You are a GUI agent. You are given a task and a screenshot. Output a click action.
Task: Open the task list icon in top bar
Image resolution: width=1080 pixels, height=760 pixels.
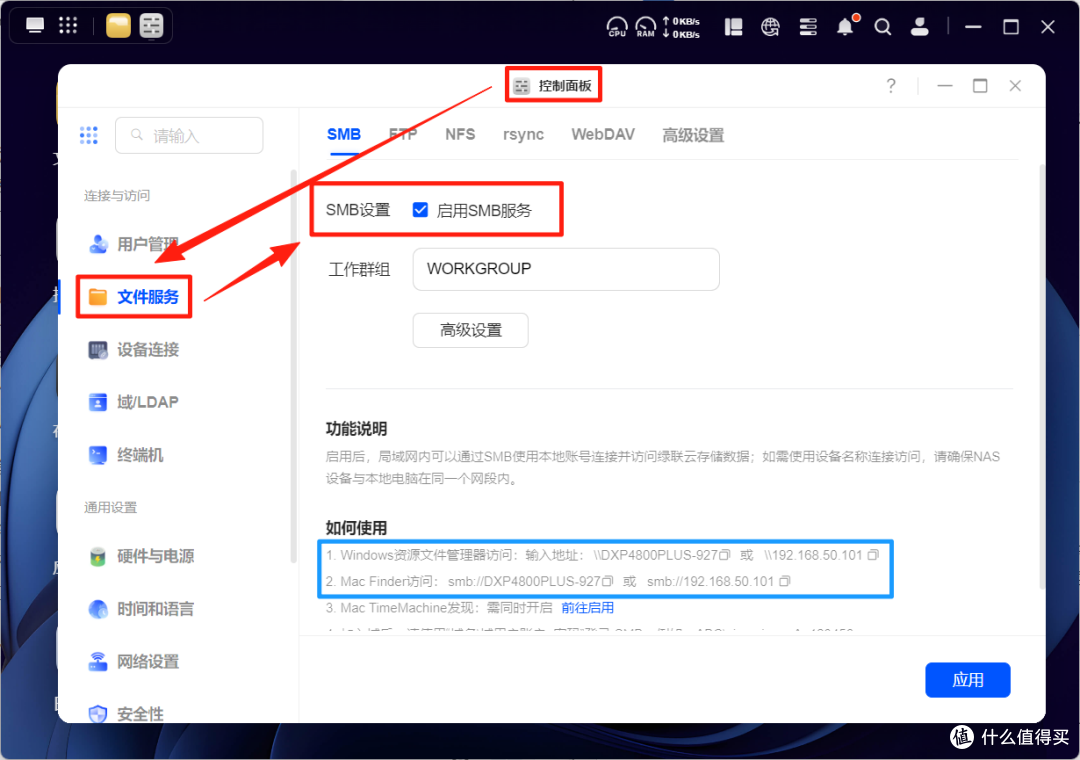[x=808, y=27]
